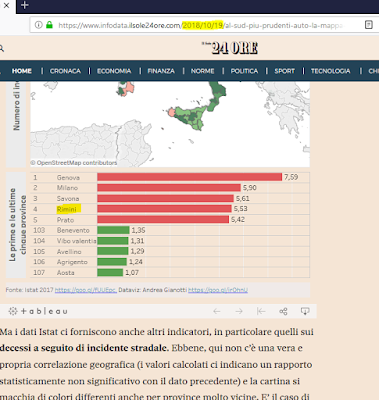Click the Tableau share icon
Image resolution: width=379 pixels, height=400 pixels.
[283, 311]
